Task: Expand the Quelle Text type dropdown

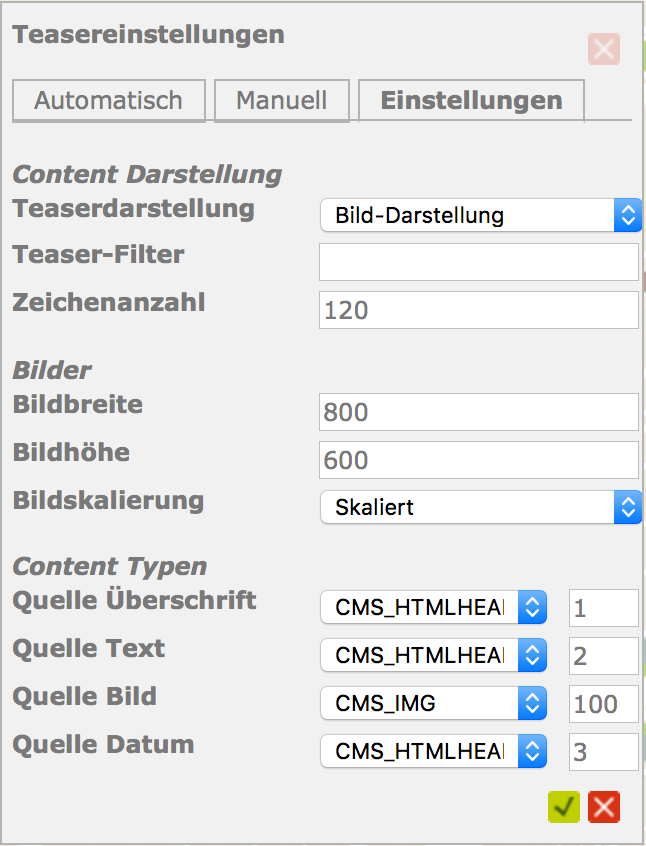Action: 433,655
